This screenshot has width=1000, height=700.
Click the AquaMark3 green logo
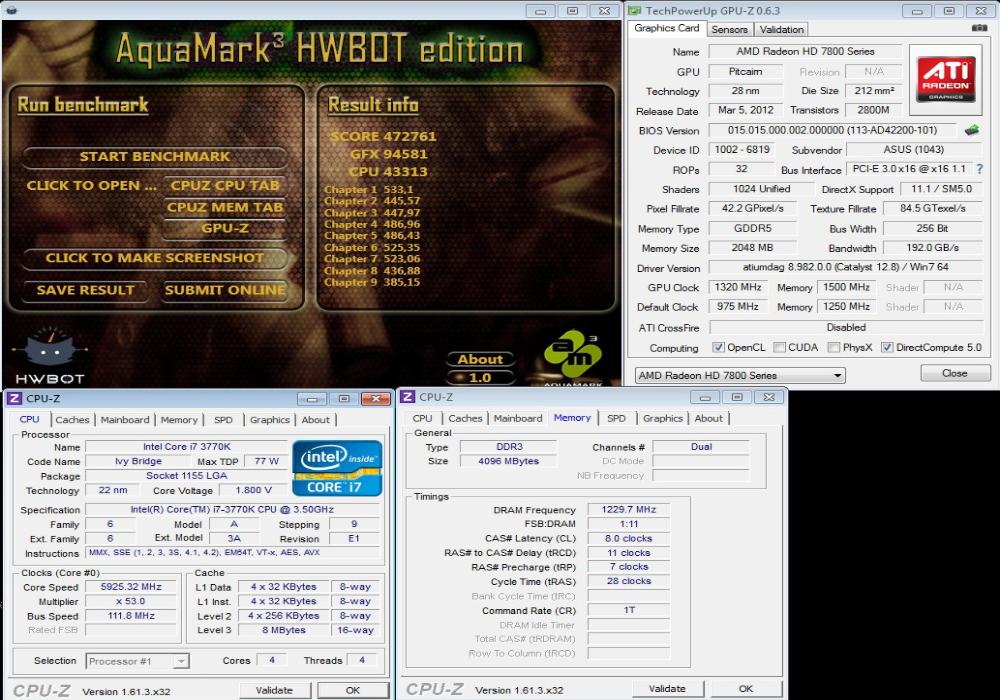pyautogui.click(x=572, y=356)
